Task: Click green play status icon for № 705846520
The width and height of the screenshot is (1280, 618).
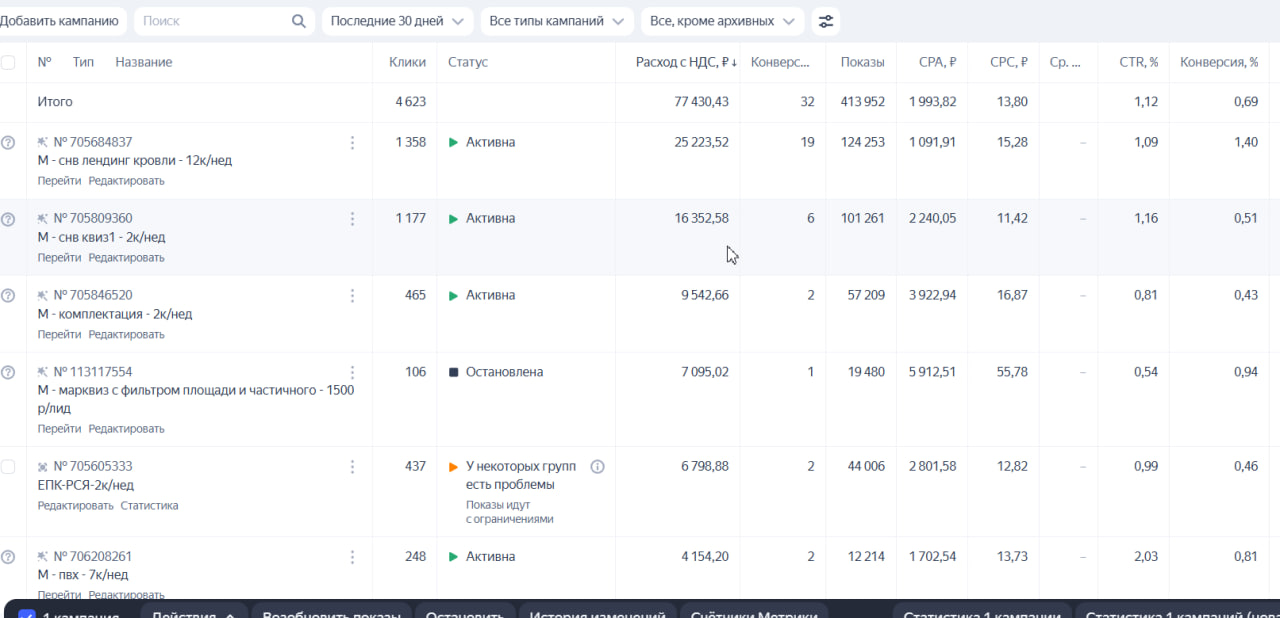Action: pyautogui.click(x=453, y=296)
